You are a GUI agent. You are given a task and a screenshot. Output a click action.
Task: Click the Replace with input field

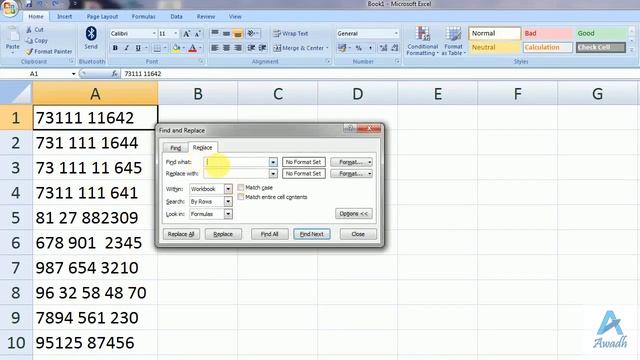click(236, 174)
